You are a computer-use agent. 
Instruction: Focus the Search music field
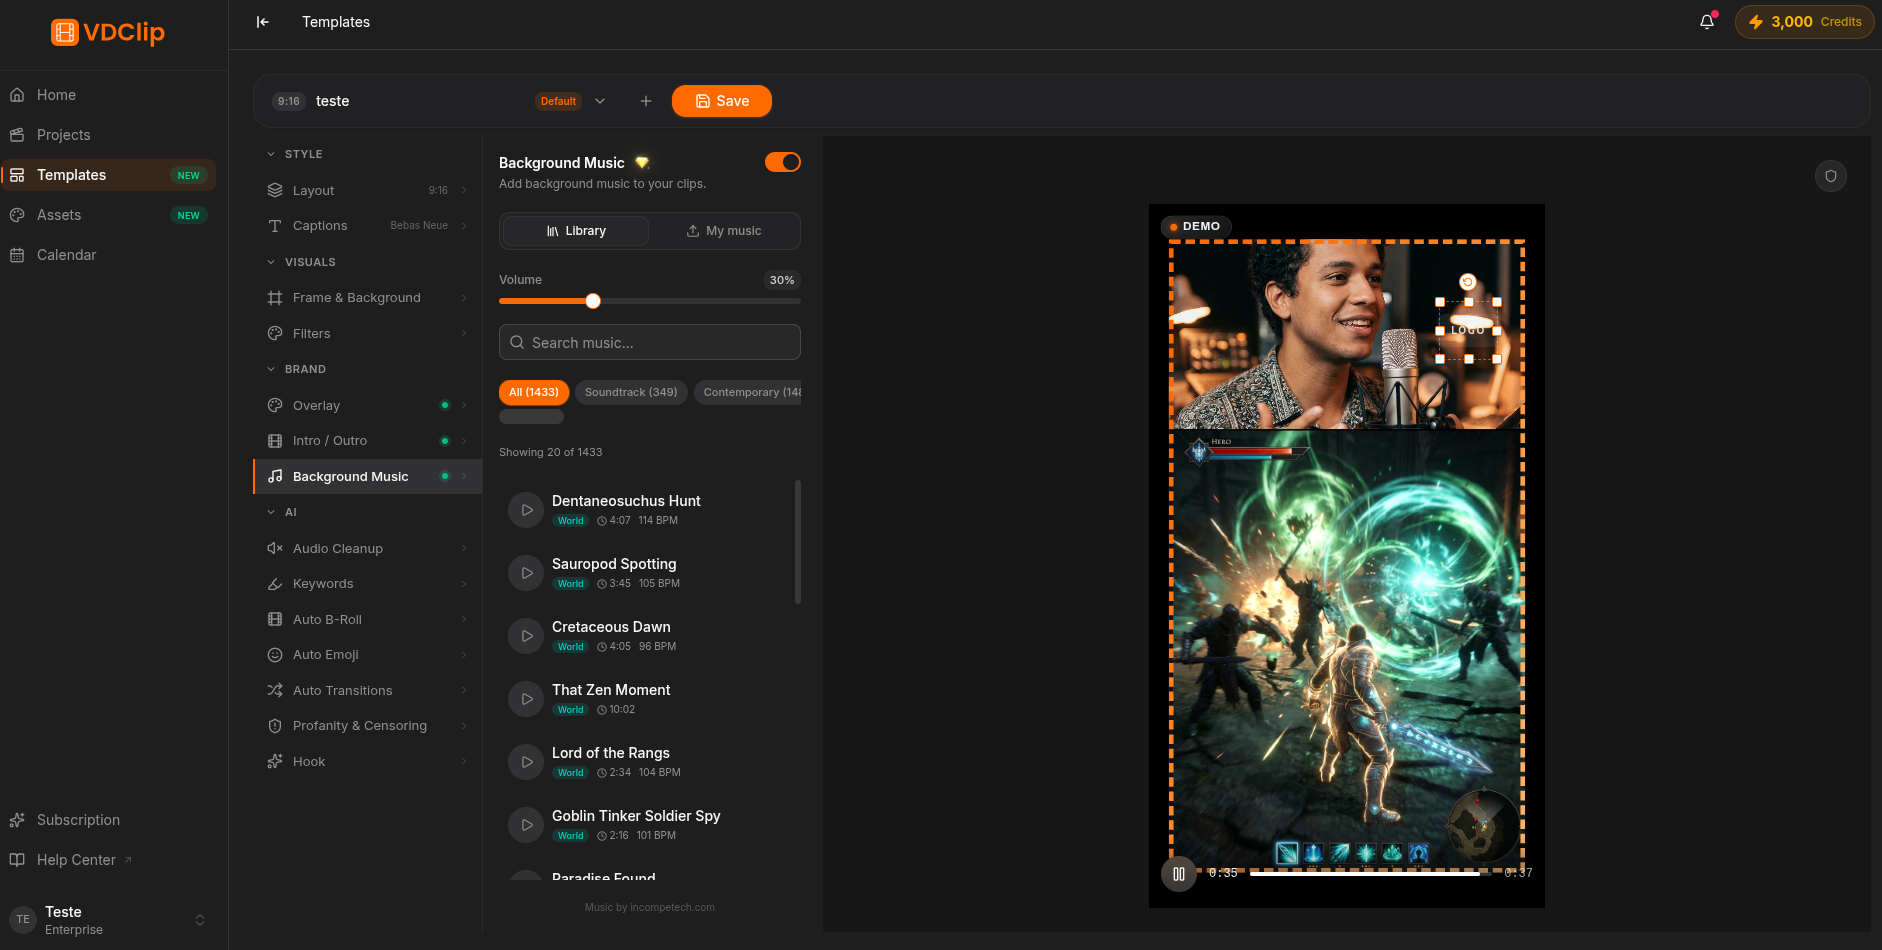point(650,342)
